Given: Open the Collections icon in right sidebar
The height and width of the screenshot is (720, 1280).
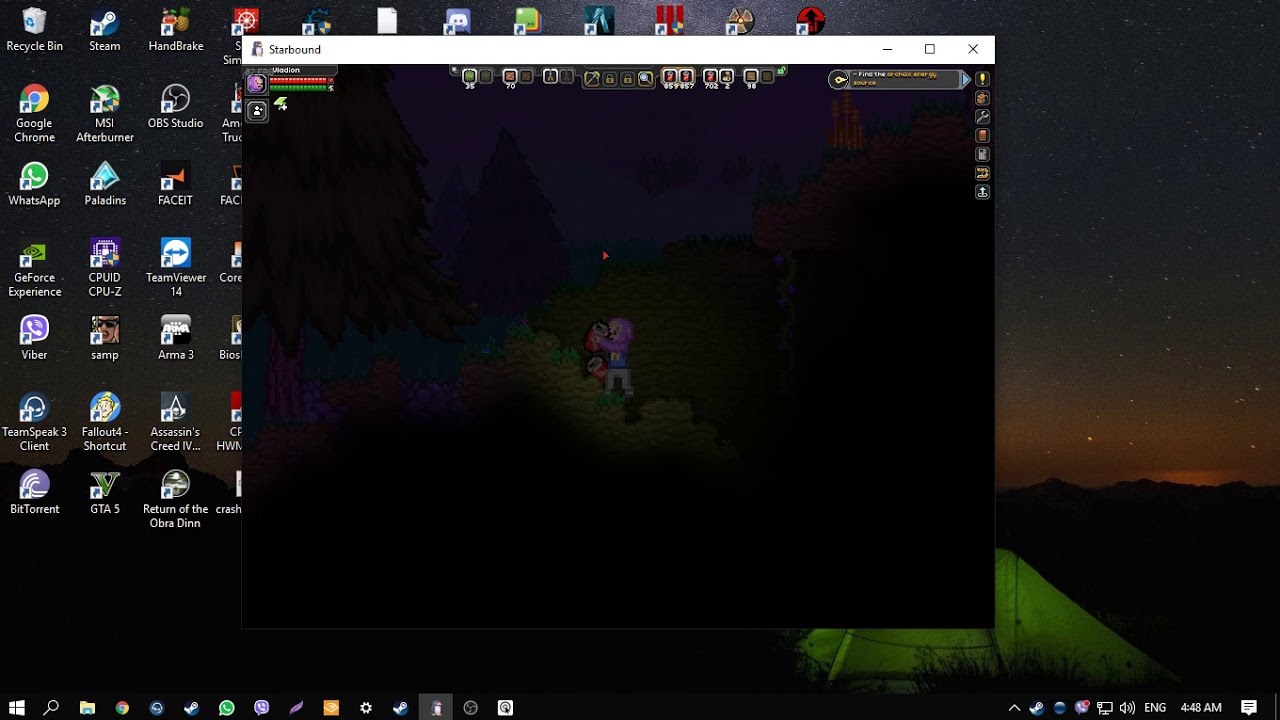Looking at the screenshot, I should tap(982, 173).
